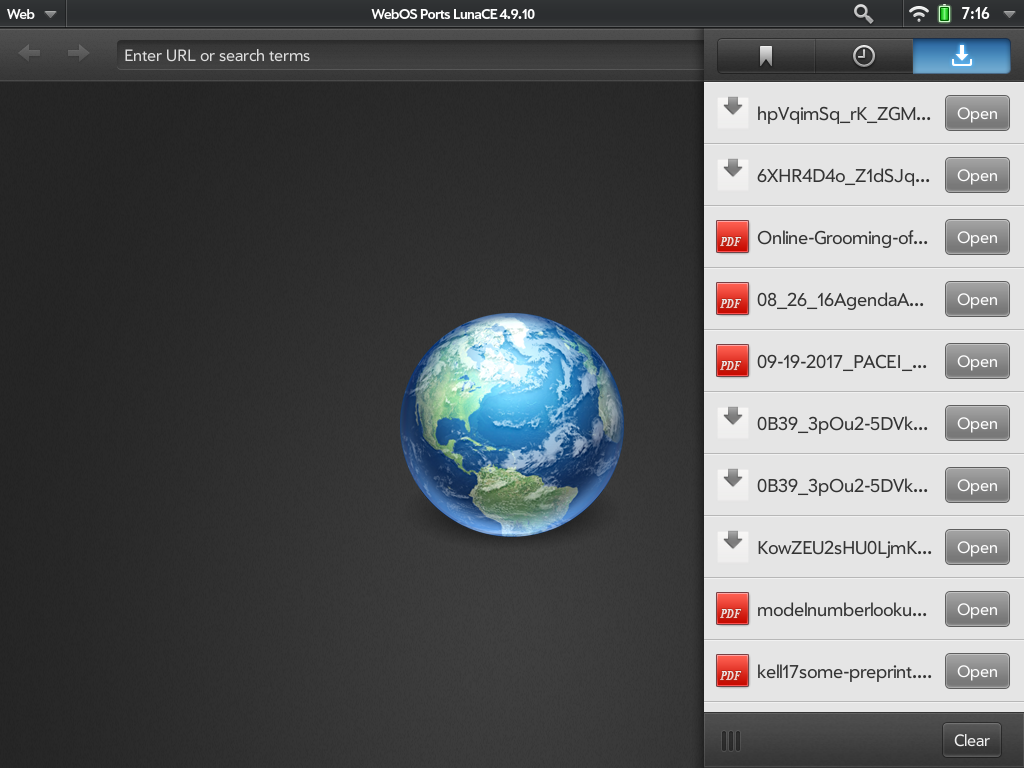Click the battery status icon

pos(944,14)
